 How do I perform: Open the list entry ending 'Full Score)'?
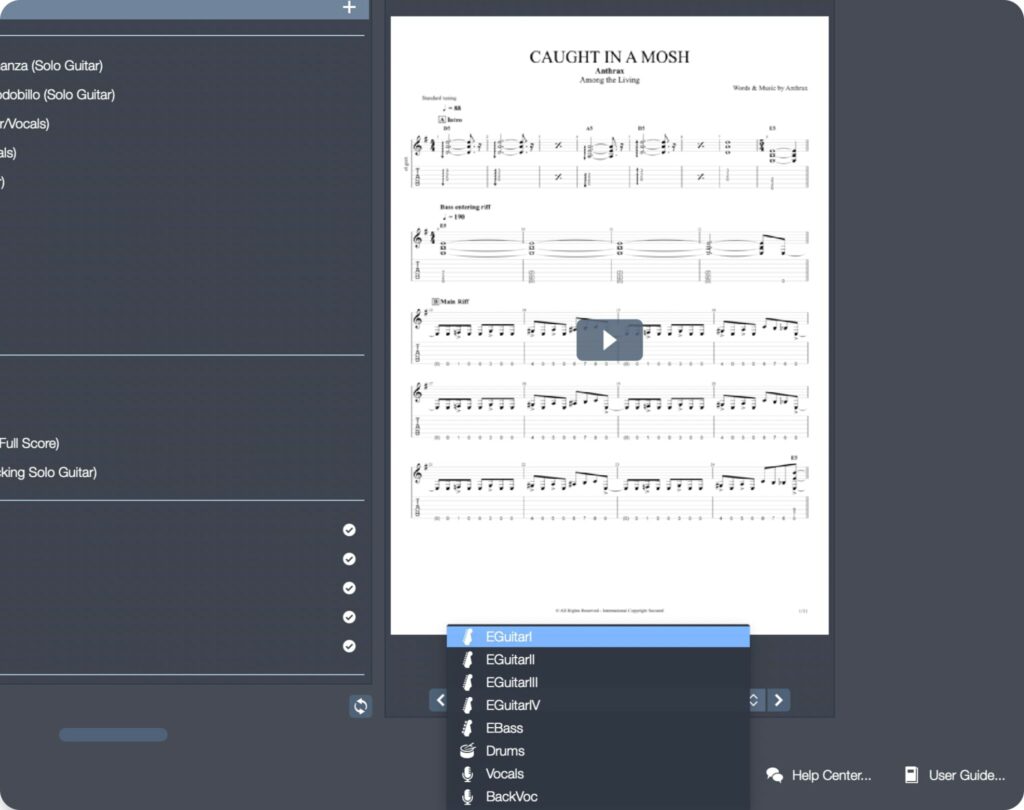tap(29, 443)
